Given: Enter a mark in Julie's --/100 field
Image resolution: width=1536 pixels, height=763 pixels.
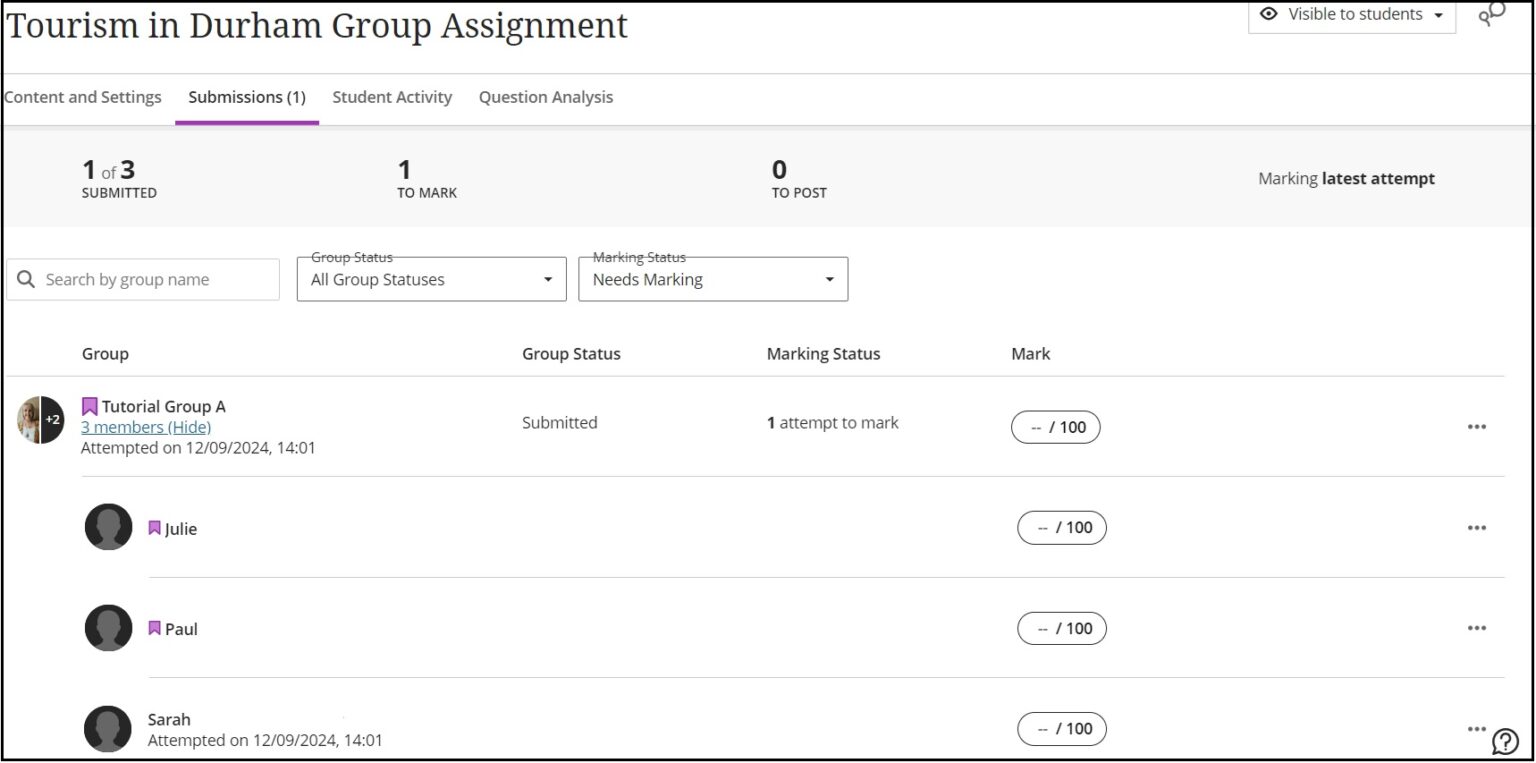Looking at the screenshot, I should pos(1062,527).
